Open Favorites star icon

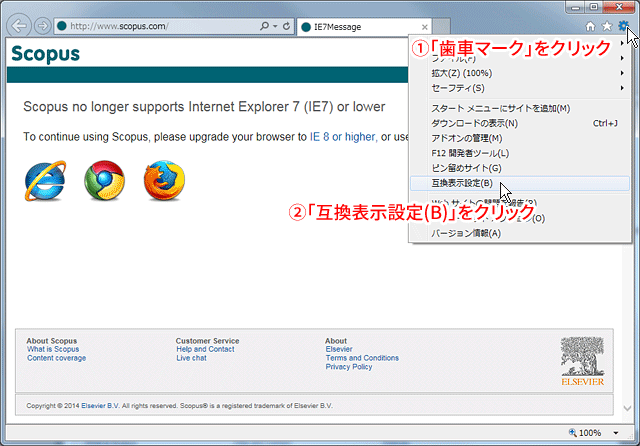pyautogui.click(x=607, y=26)
